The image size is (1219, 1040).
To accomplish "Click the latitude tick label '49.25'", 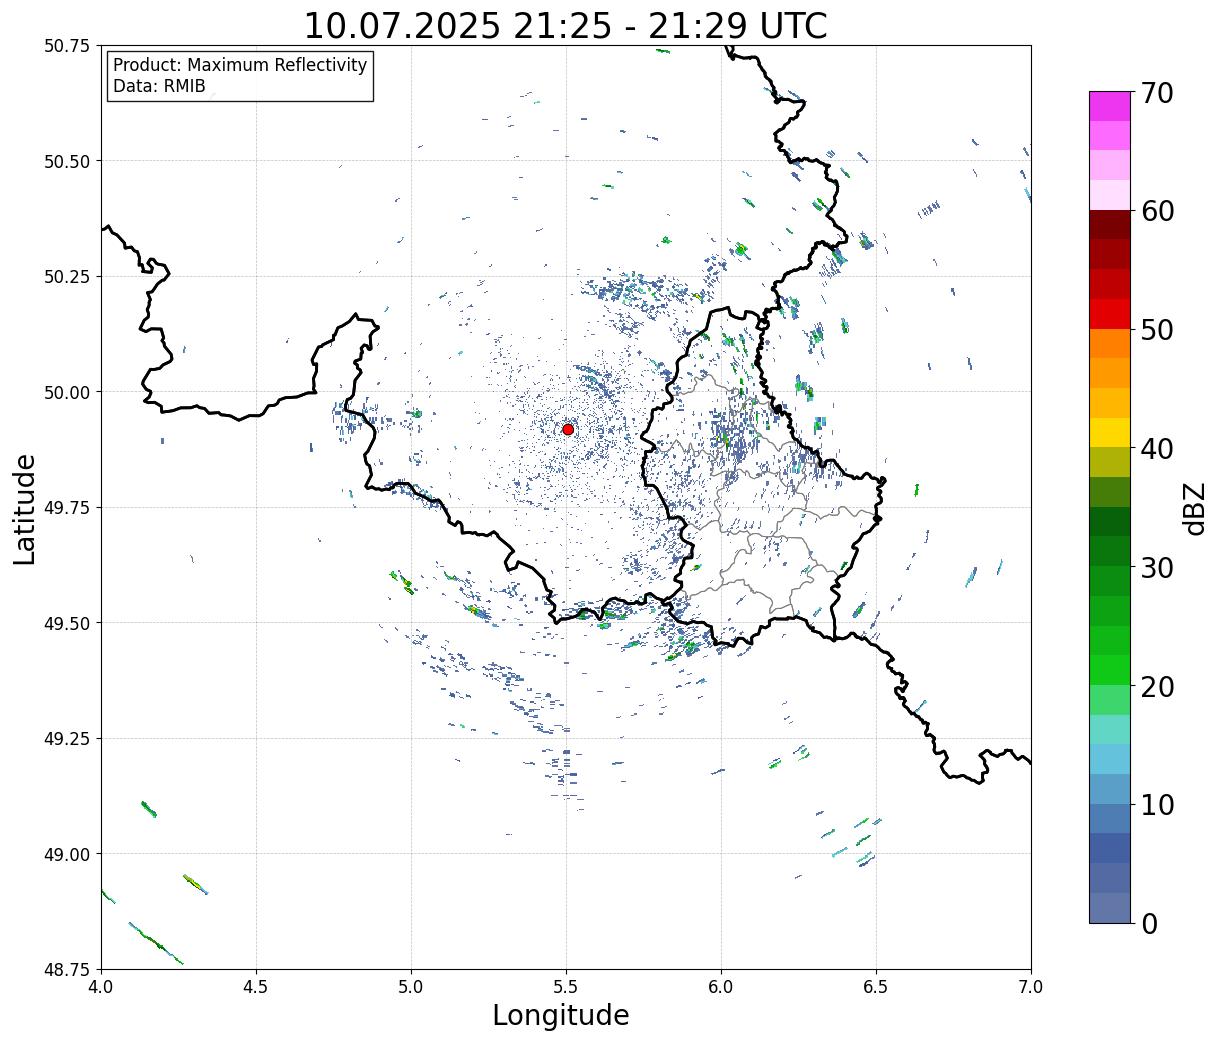I will pyautogui.click(x=67, y=739).
